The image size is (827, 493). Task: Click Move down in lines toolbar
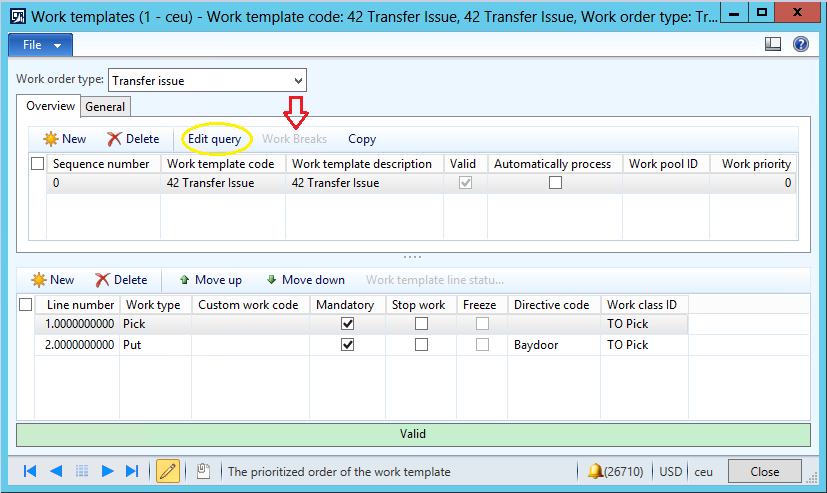point(305,280)
